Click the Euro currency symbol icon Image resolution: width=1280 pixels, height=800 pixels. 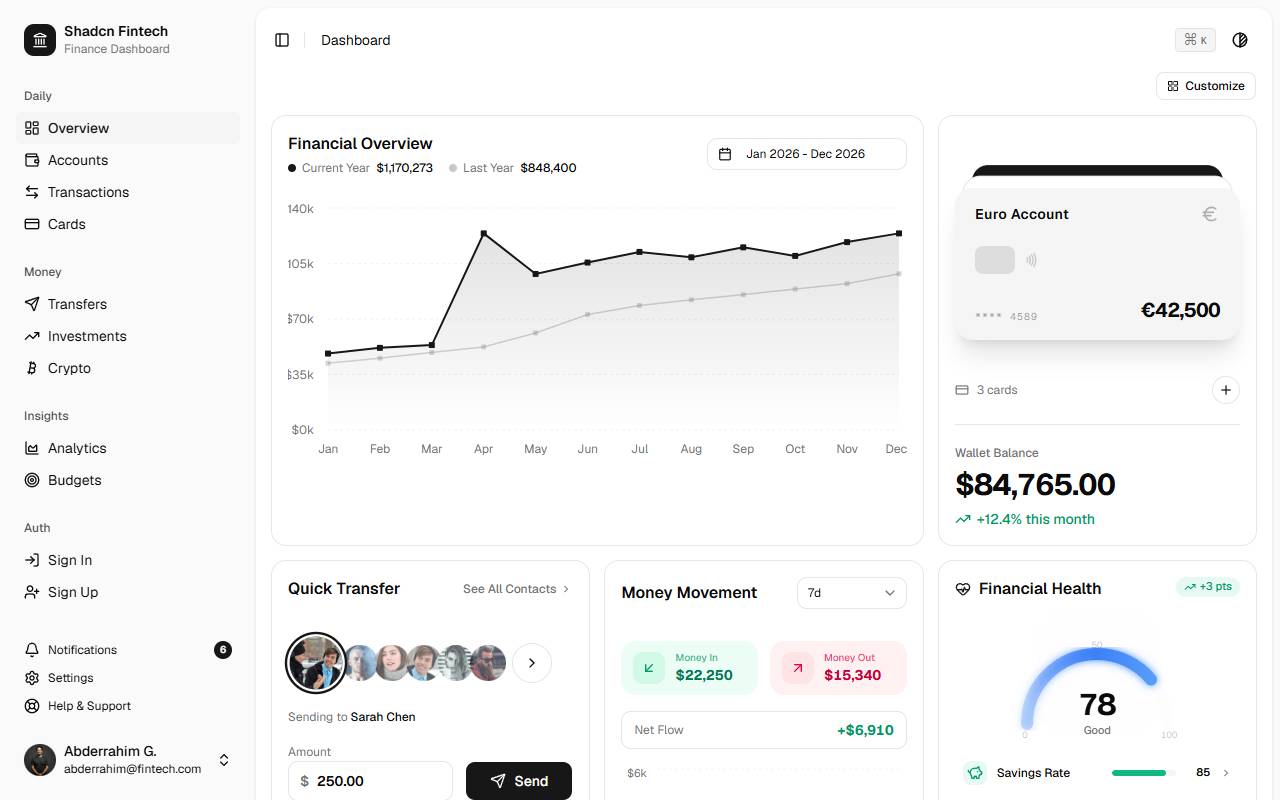[x=1209, y=214]
